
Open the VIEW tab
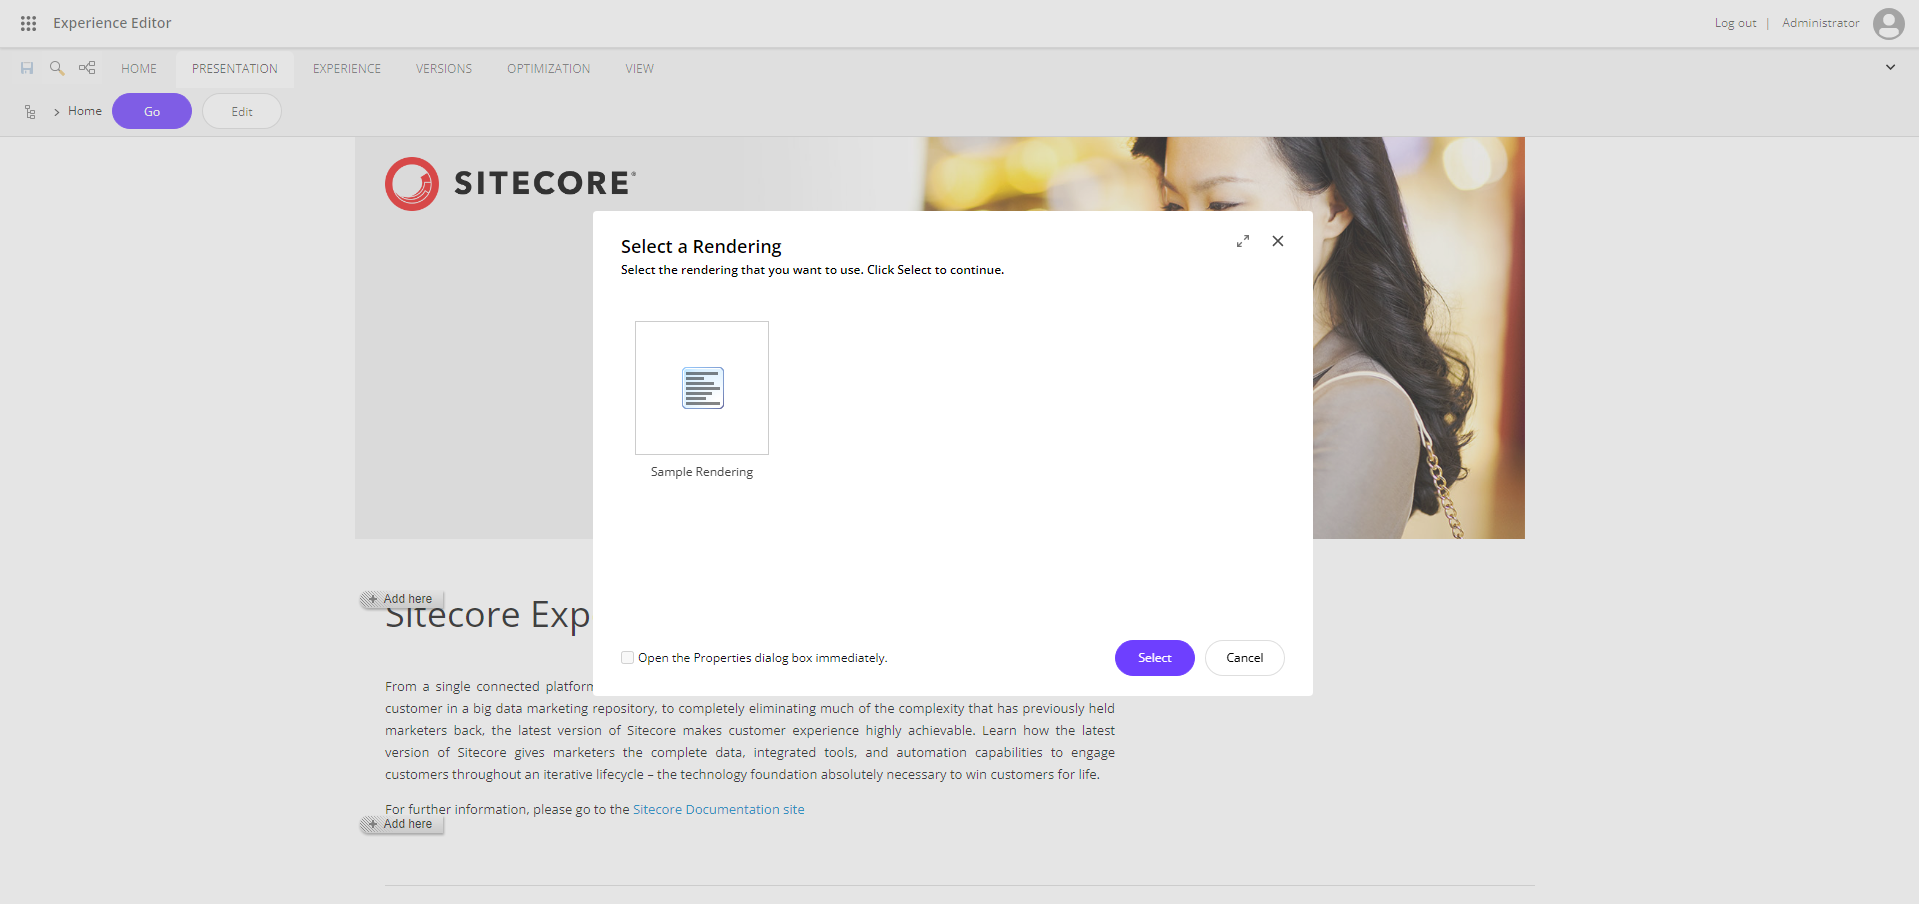[640, 69]
